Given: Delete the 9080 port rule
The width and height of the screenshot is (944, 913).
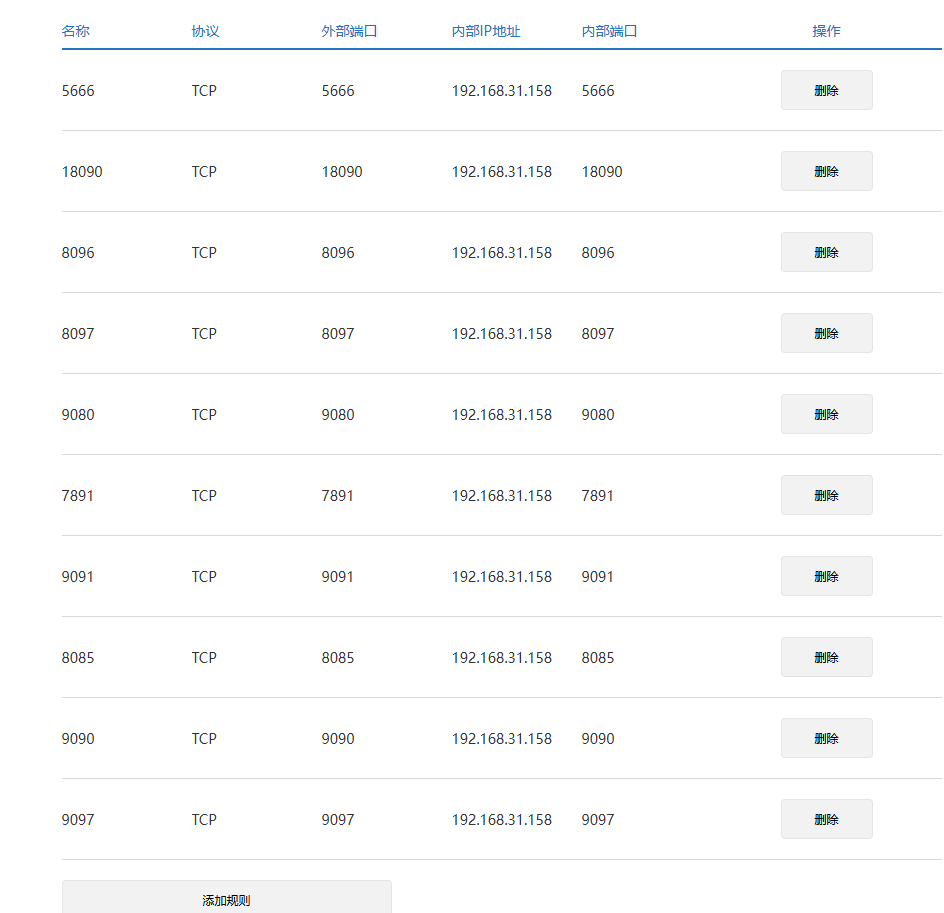Looking at the screenshot, I should pos(826,414).
